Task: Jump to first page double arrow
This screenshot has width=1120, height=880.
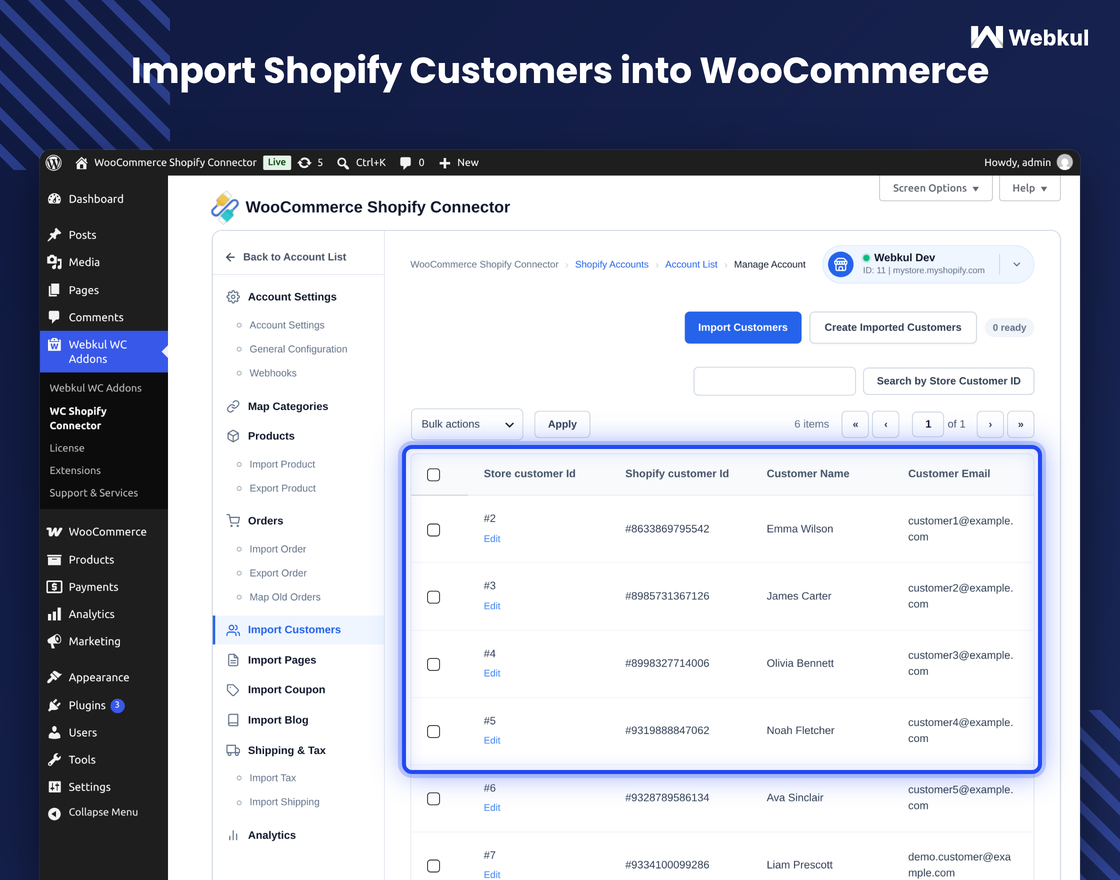Action: pyautogui.click(x=855, y=424)
